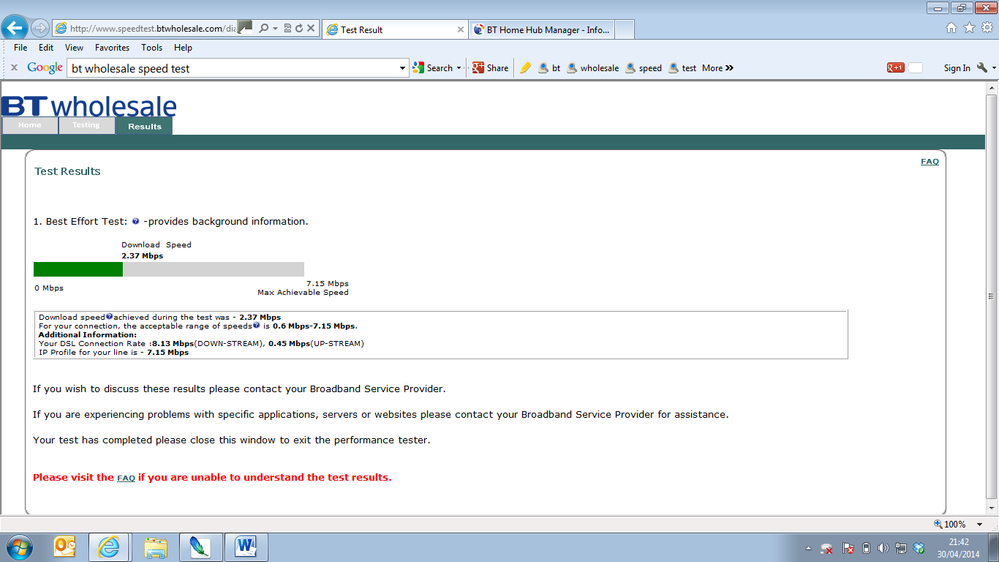The height and width of the screenshot is (562, 999).
Task: Open the Edit menu
Action: (x=46, y=48)
